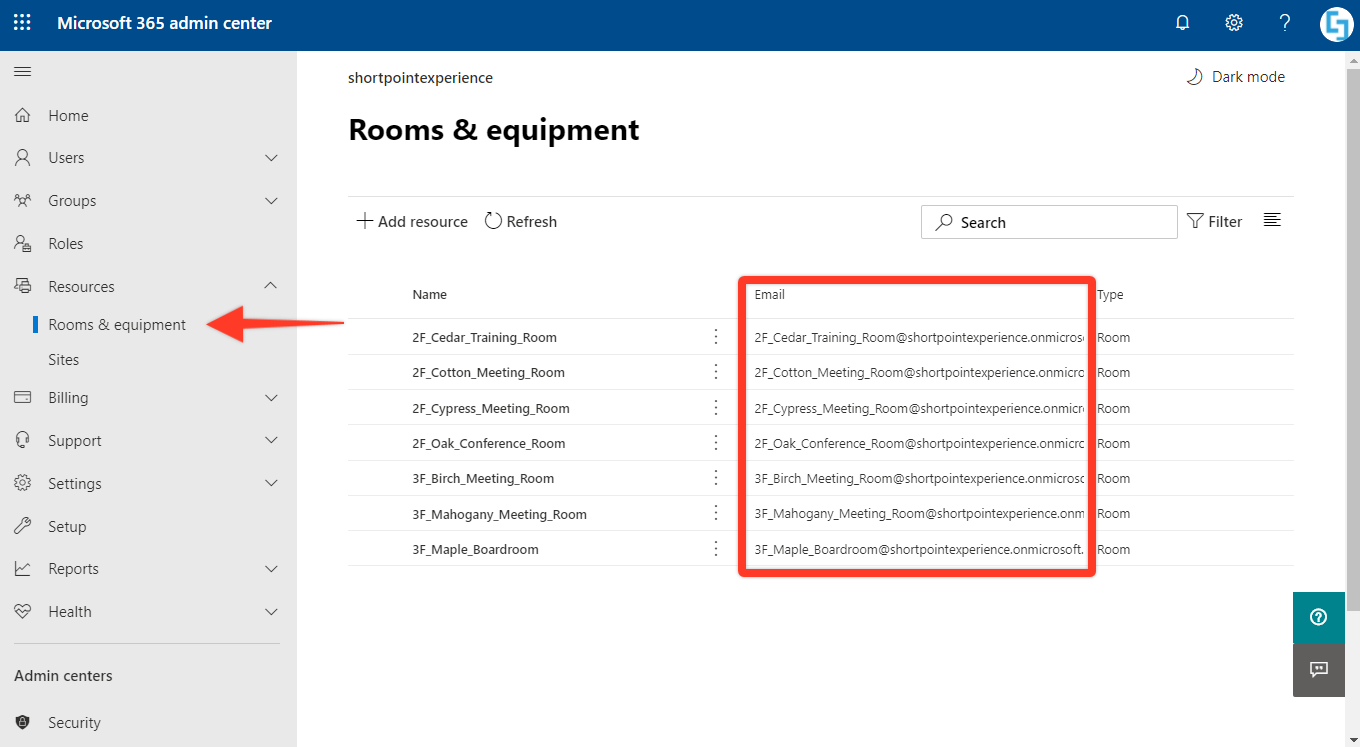Click the Reports chart icon
This screenshot has width=1360, height=747.
point(23,568)
